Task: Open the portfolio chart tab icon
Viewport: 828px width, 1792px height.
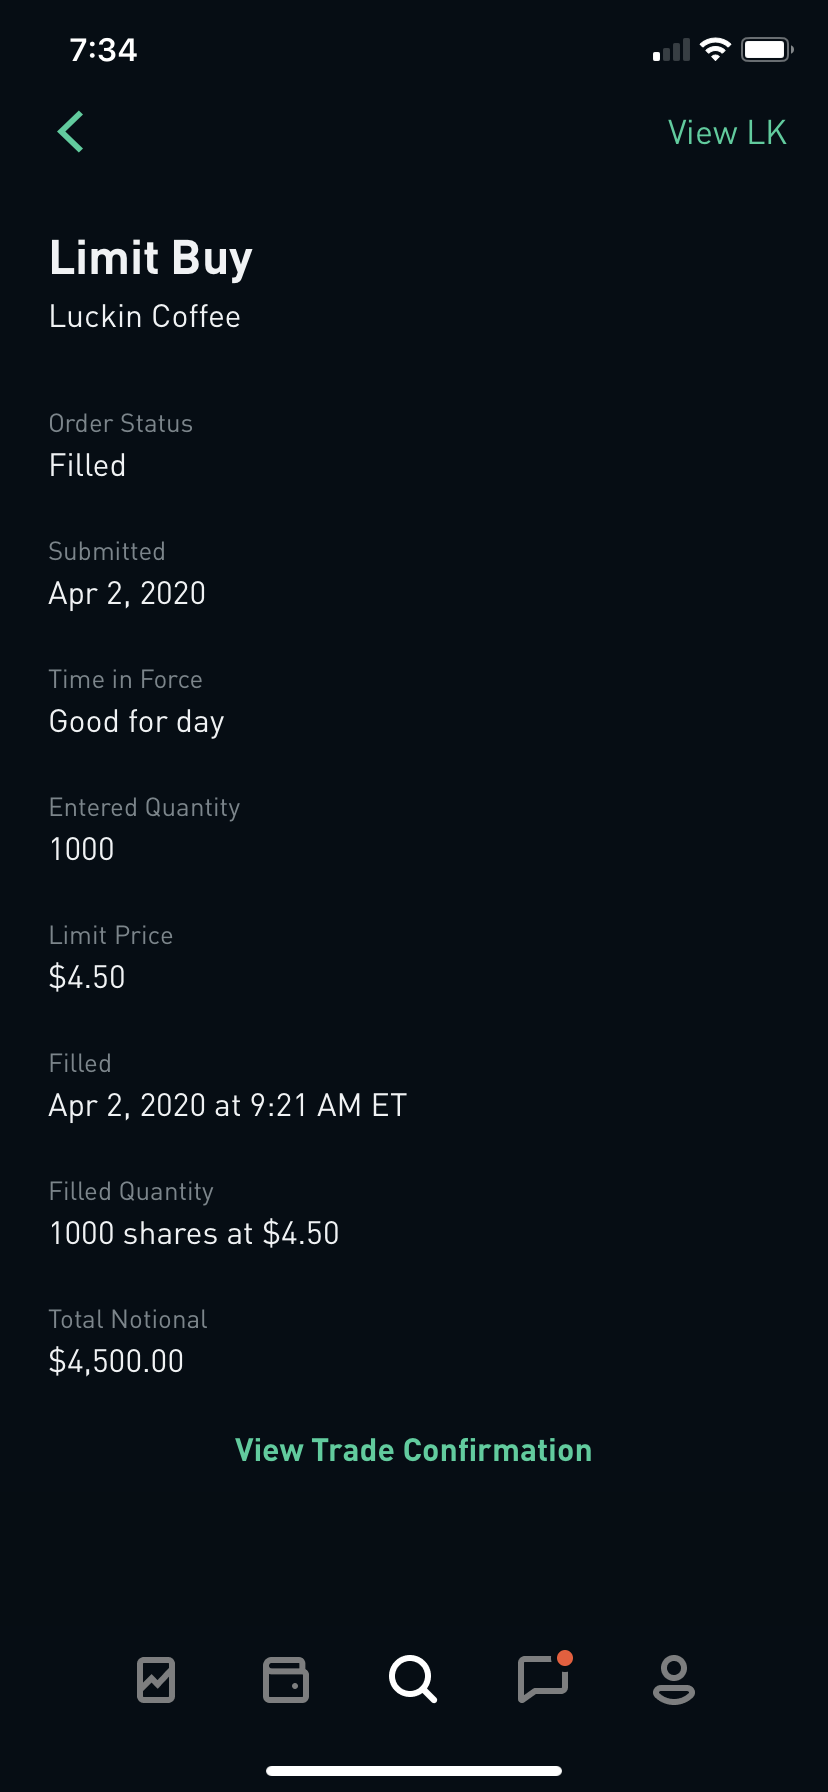Action: click(x=156, y=1679)
